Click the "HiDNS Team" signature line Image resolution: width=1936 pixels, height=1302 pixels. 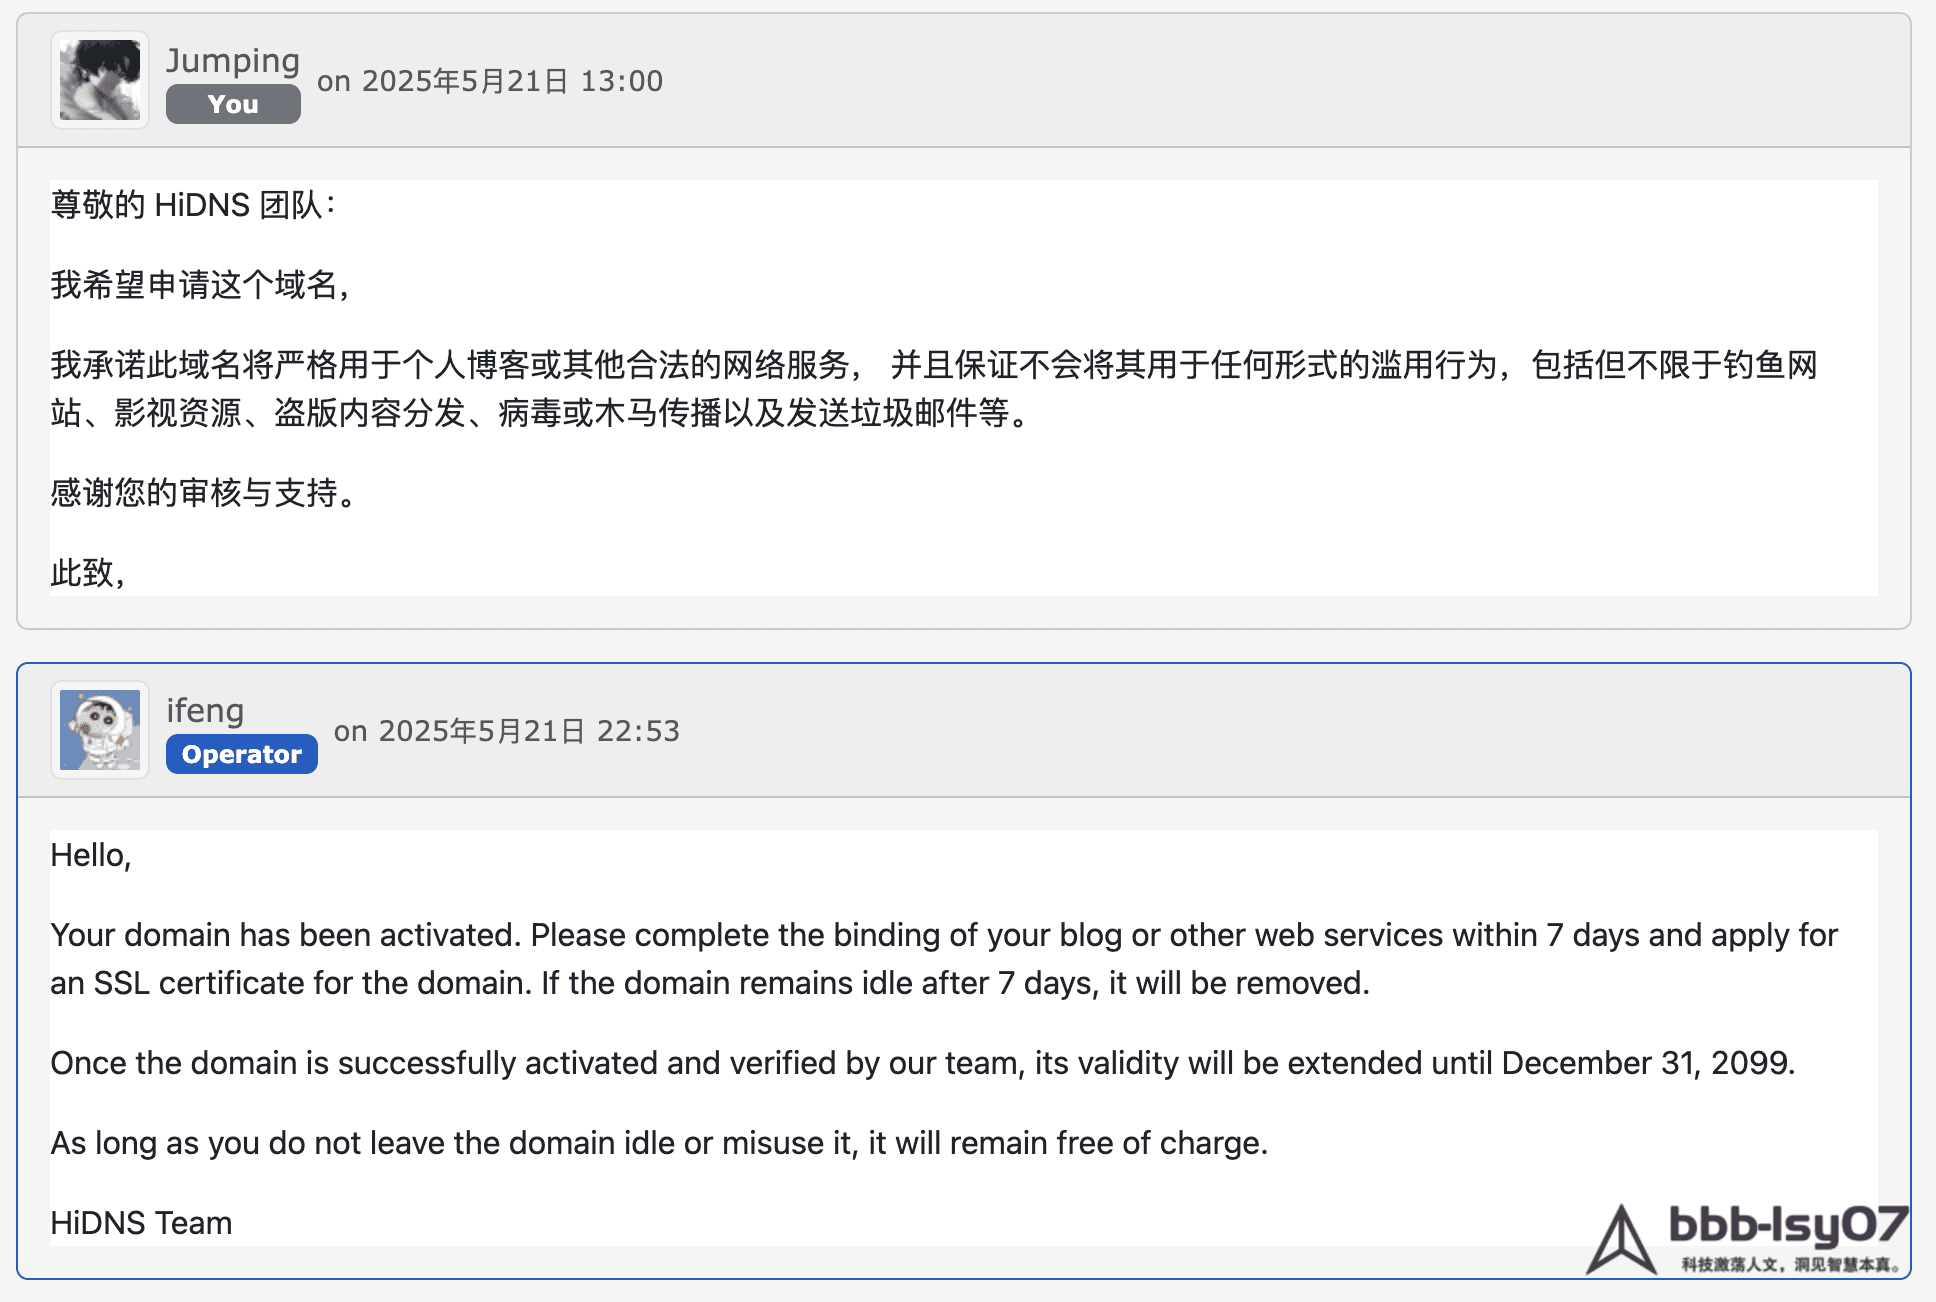point(141,1223)
